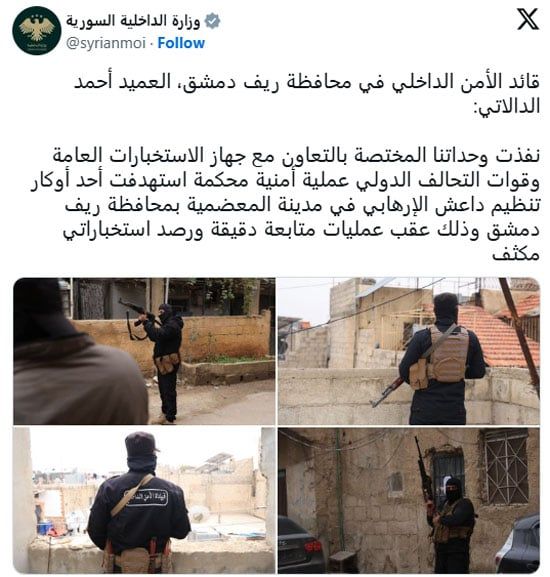Click the Arabic back patch on the officer's jacket
The height and width of the screenshot is (577, 550).
pos(146,497)
